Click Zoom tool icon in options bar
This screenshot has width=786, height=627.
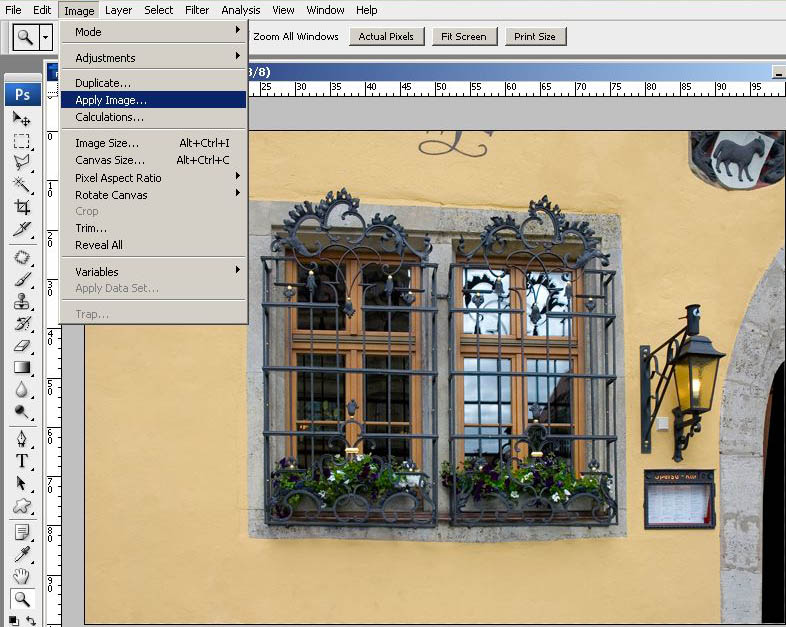coord(25,37)
